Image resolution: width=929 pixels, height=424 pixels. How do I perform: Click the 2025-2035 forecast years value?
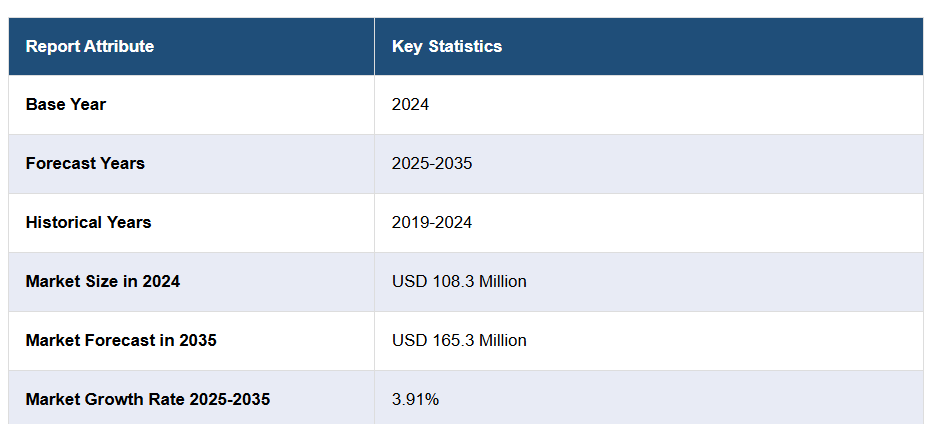click(432, 163)
